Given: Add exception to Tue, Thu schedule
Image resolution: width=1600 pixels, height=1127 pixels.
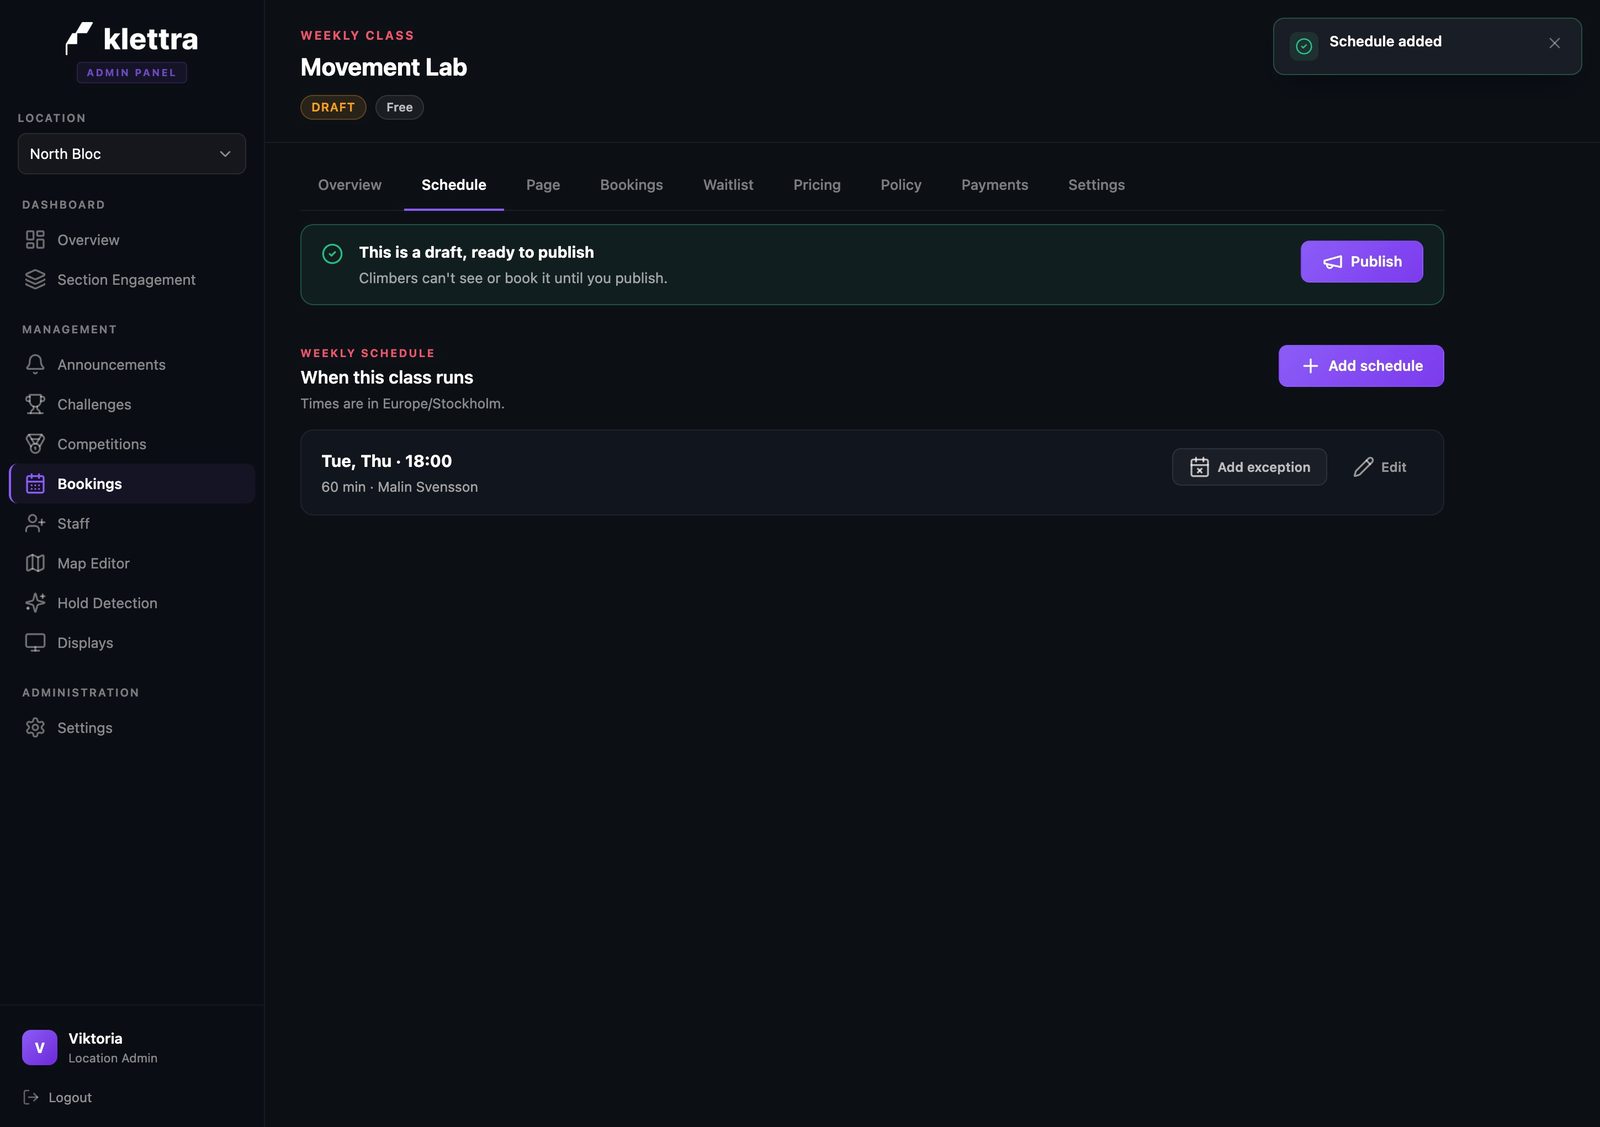Looking at the screenshot, I should 1249,467.
